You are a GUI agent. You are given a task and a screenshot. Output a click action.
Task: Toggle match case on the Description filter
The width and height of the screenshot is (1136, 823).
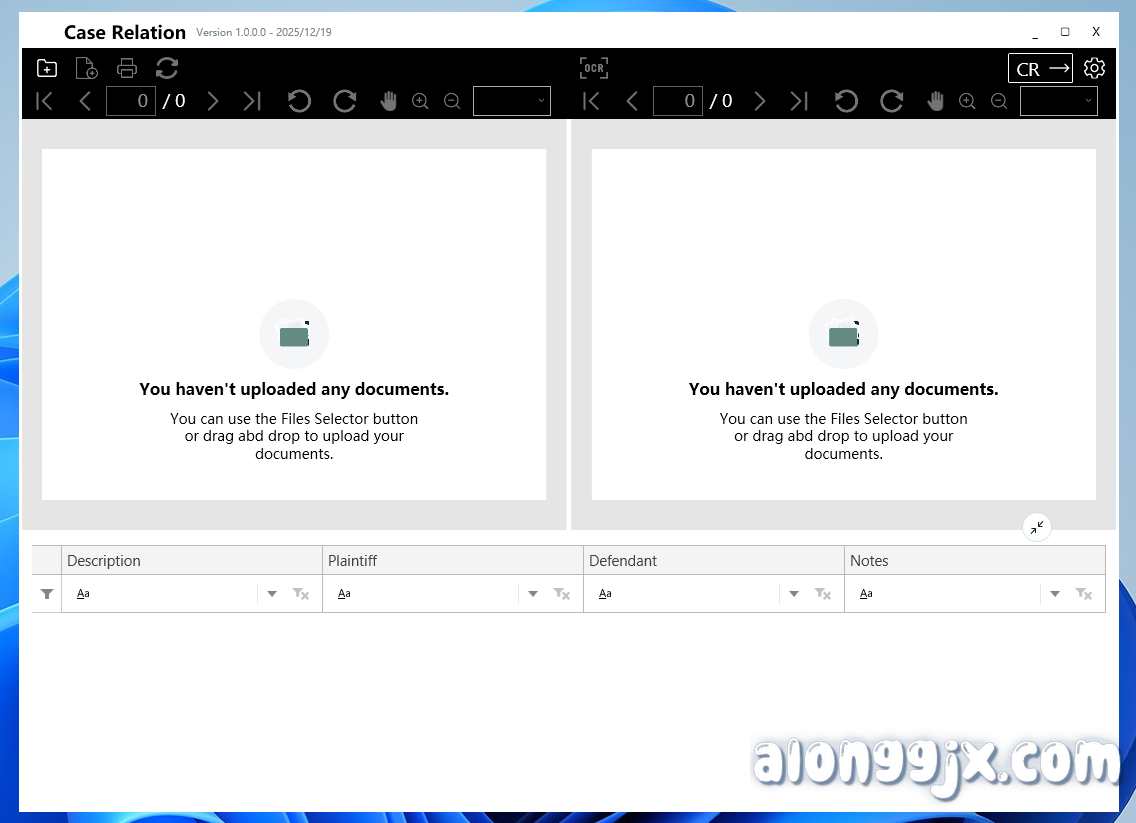[83, 593]
